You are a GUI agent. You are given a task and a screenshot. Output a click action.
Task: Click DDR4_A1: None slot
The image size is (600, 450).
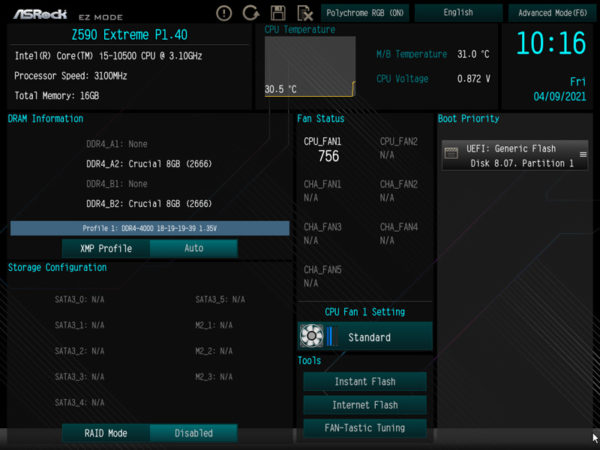pos(117,144)
